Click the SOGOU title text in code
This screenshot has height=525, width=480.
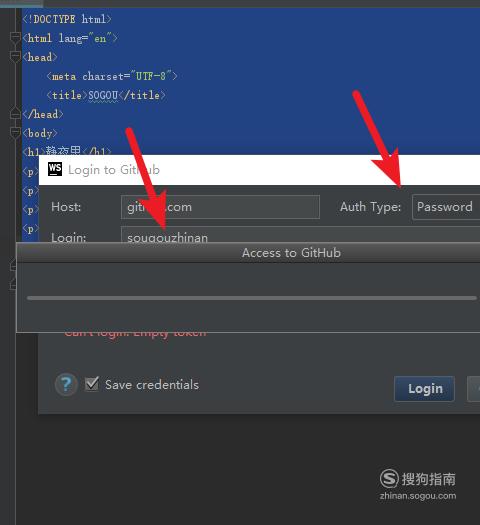(103, 95)
